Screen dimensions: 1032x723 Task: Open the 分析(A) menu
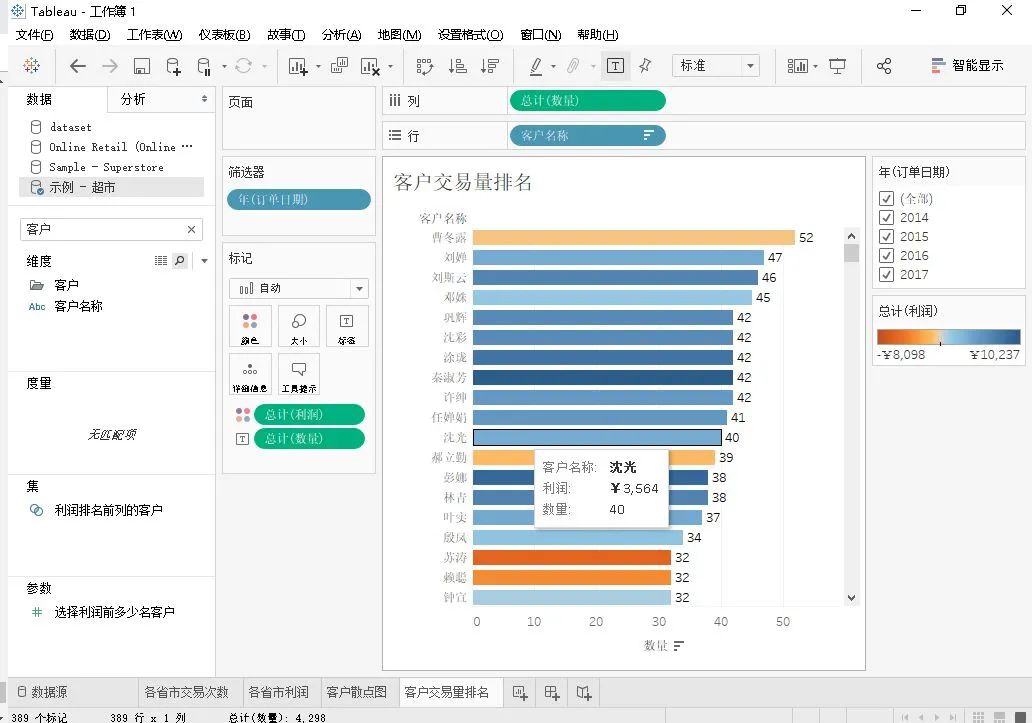click(342, 34)
